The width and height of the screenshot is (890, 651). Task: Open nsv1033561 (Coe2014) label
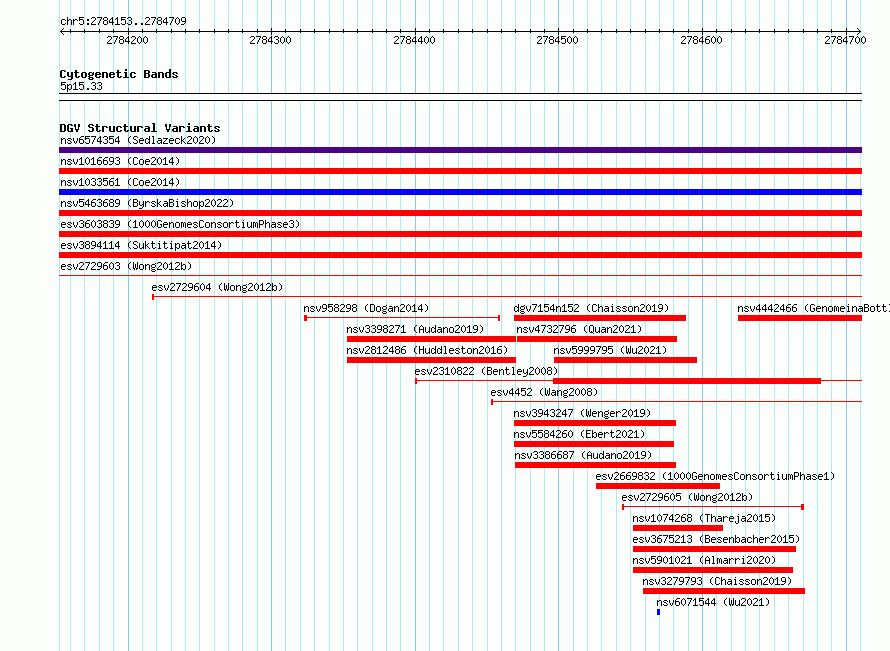(x=120, y=182)
